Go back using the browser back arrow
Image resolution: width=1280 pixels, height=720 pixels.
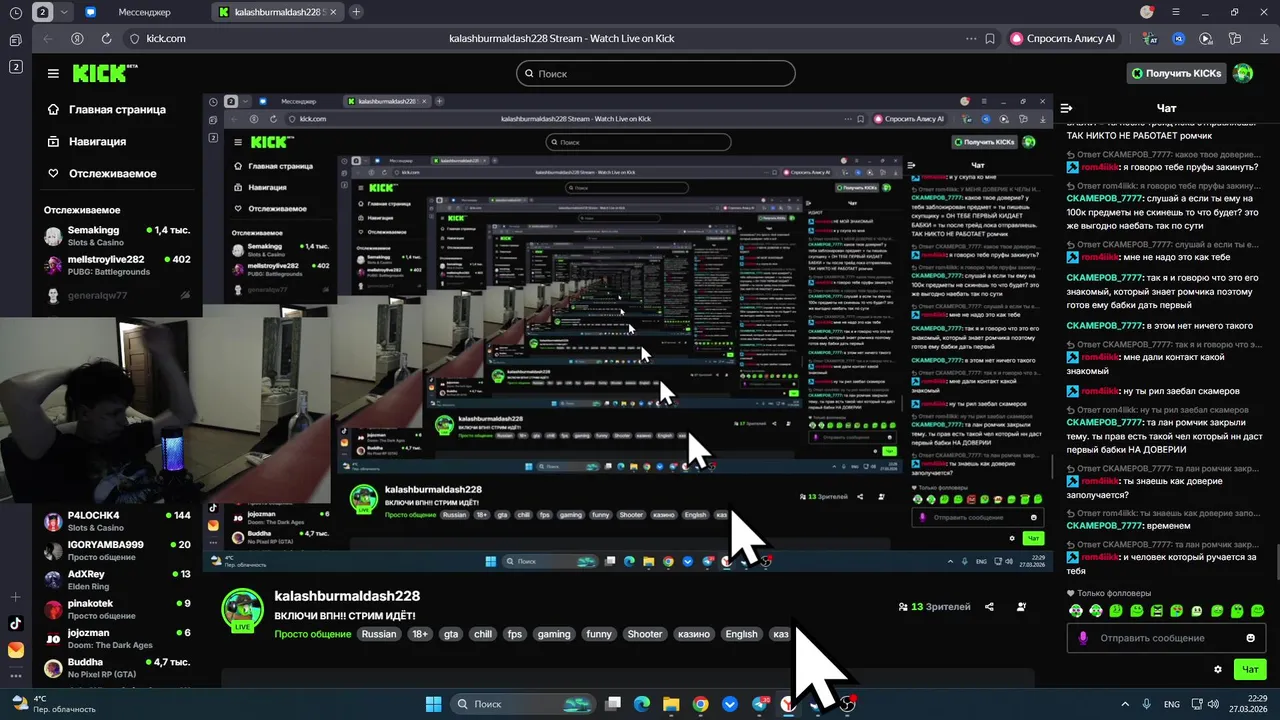[48, 38]
